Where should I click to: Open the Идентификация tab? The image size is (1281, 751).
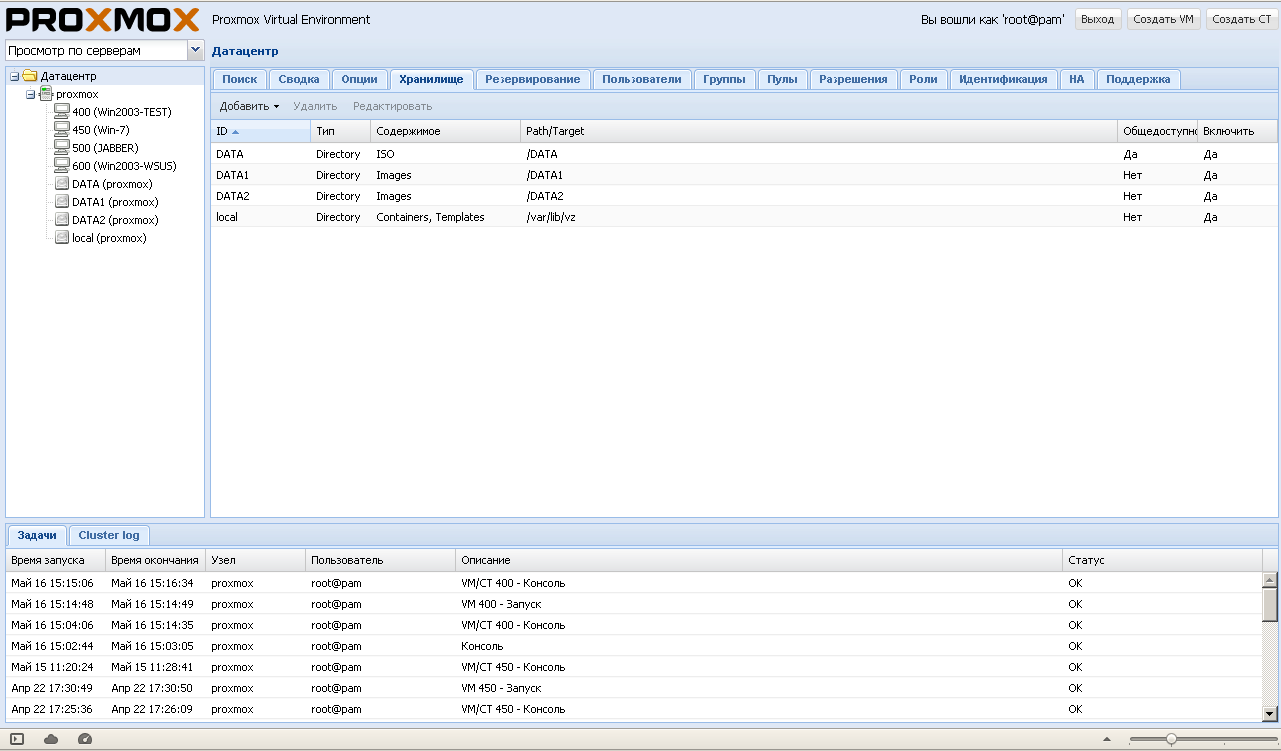coord(1003,79)
